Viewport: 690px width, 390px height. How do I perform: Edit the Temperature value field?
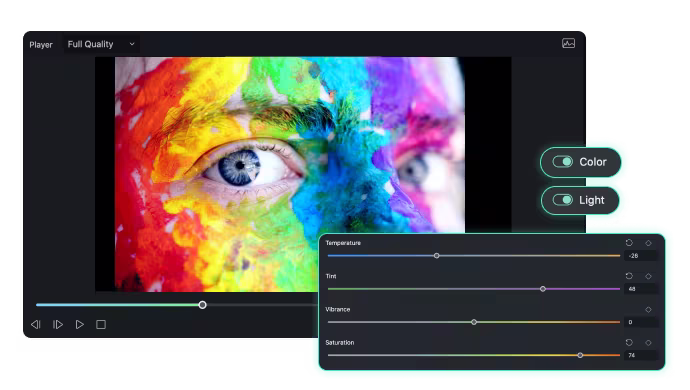[641, 256]
